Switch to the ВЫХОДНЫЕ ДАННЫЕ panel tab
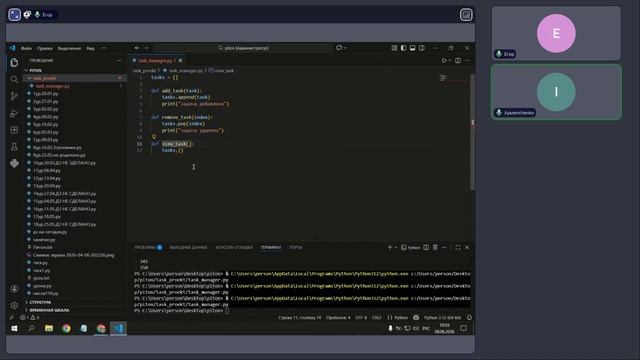The width and height of the screenshot is (640, 360). pos(188,247)
